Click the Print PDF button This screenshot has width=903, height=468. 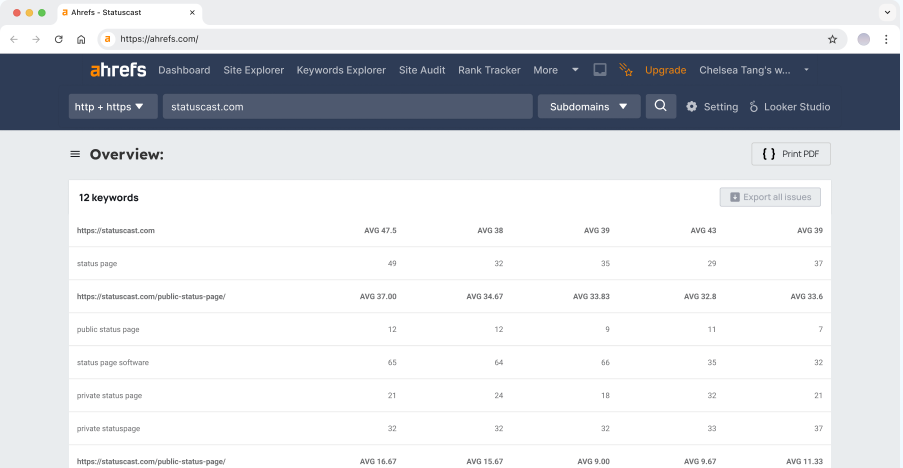point(791,154)
